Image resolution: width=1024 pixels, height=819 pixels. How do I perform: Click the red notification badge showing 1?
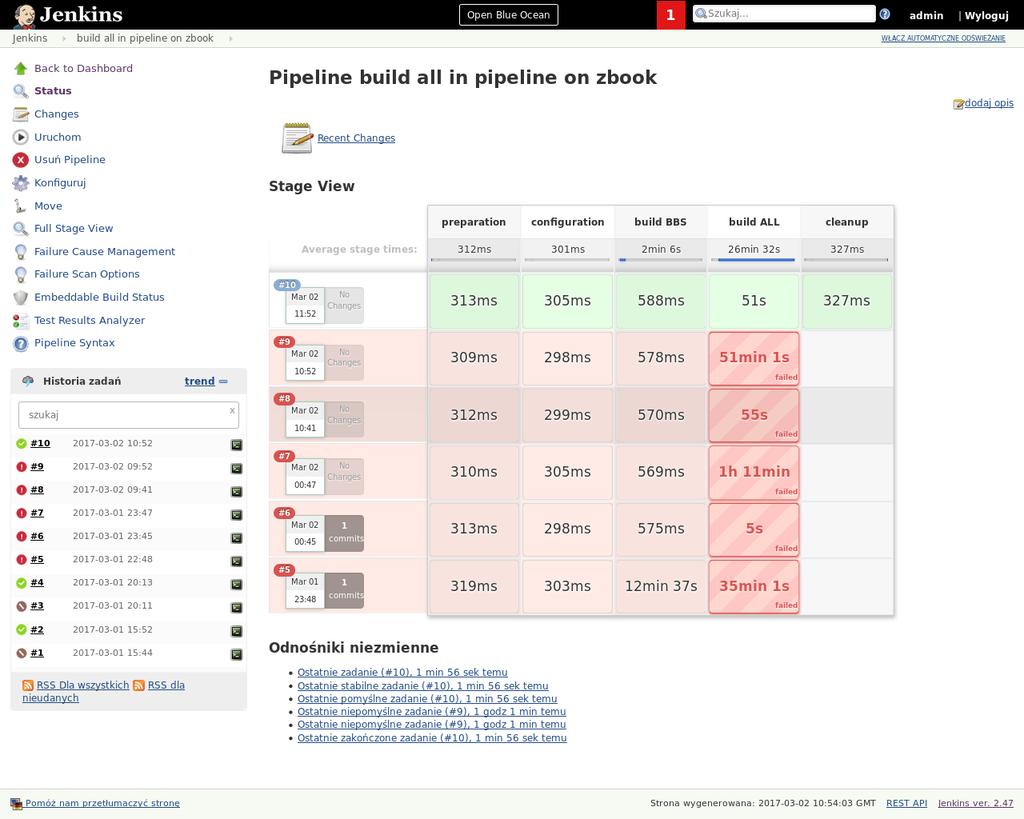[x=671, y=14]
